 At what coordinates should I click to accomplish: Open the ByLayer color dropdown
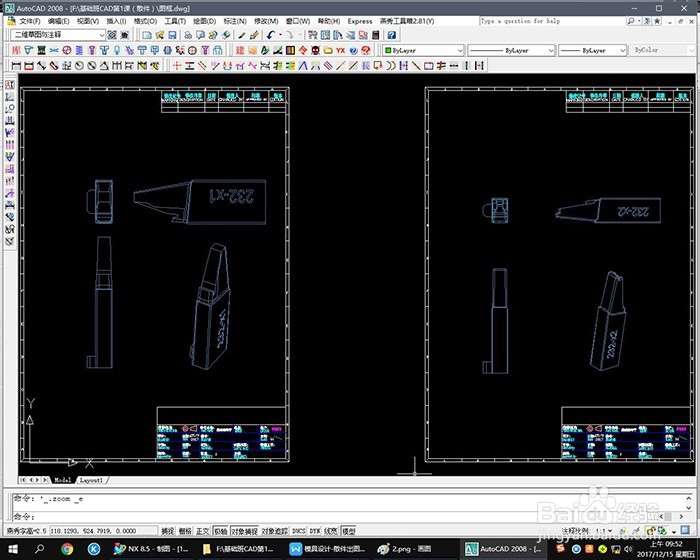coord(424,50)
